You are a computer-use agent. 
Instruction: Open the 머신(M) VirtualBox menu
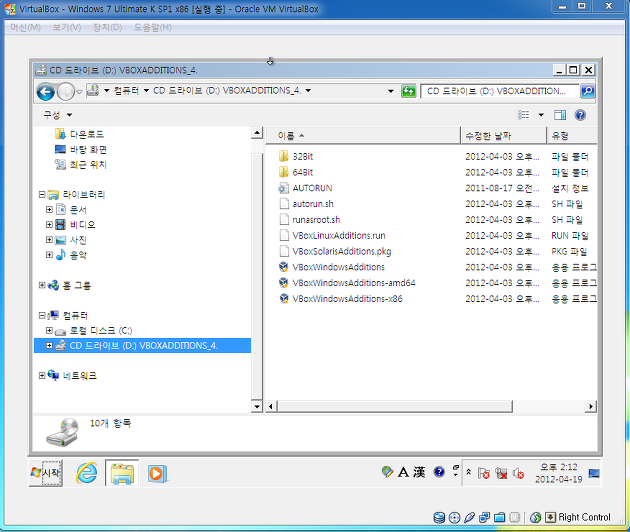[25, 27]
